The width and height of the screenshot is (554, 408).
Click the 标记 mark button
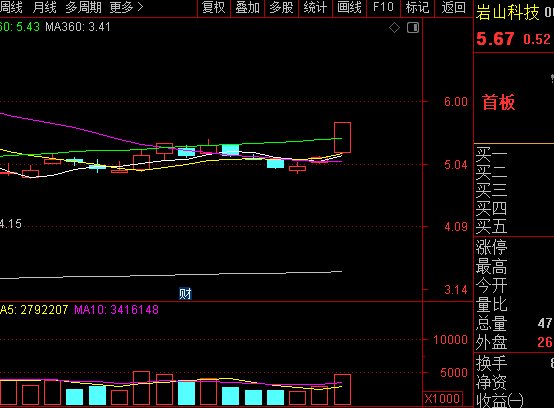pyautogui.click(x=418, y=7)
